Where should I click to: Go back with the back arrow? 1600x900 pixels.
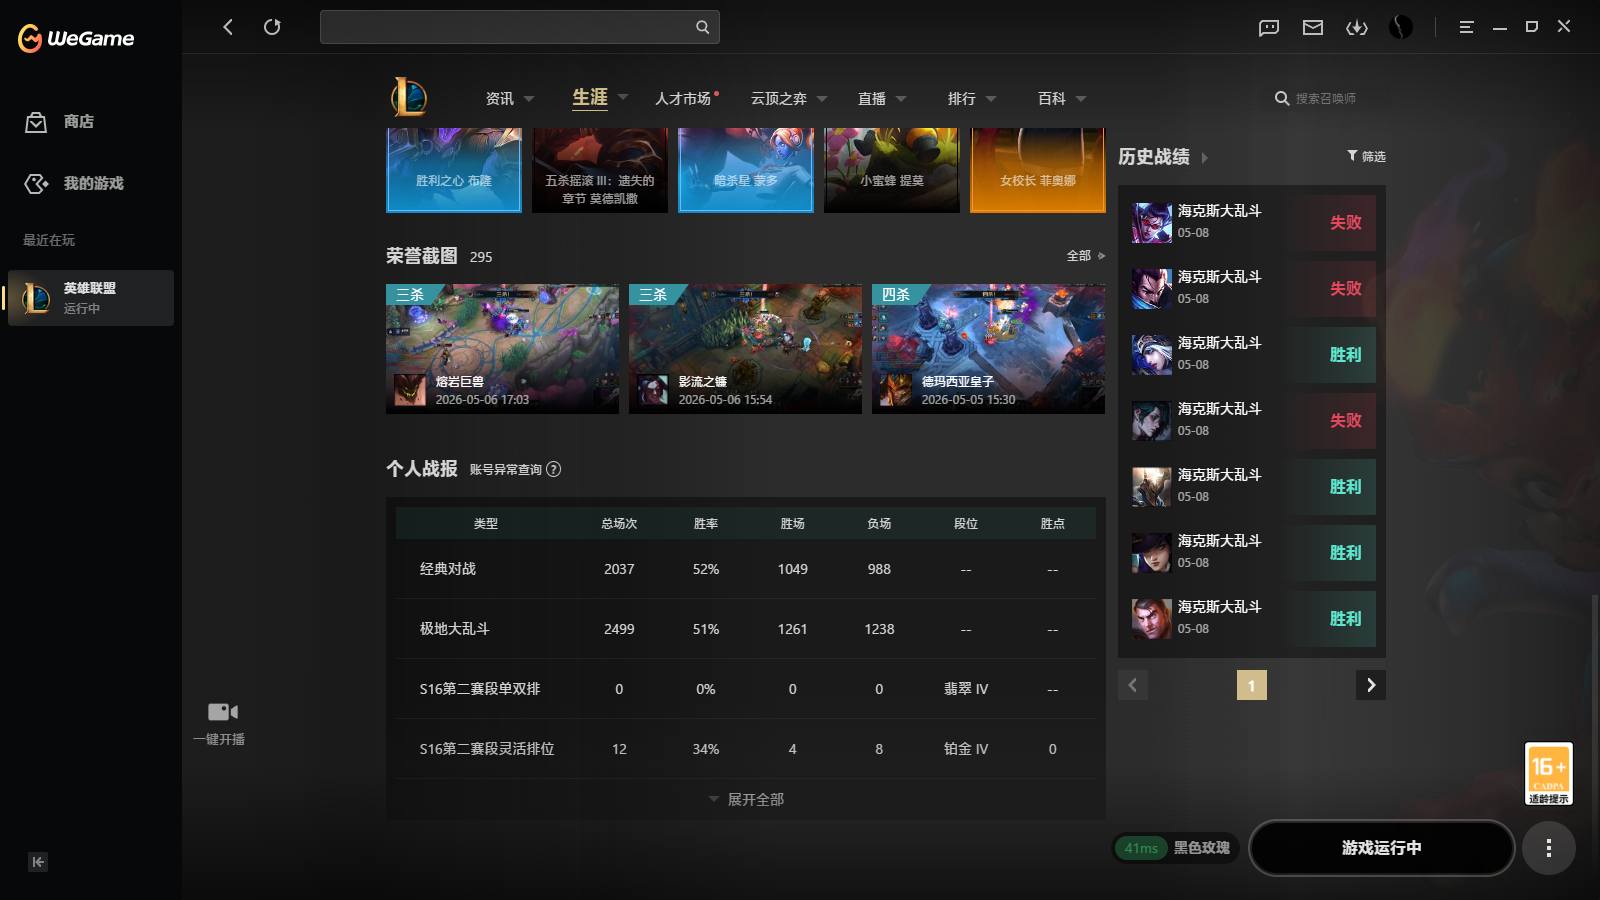(228, 27)
